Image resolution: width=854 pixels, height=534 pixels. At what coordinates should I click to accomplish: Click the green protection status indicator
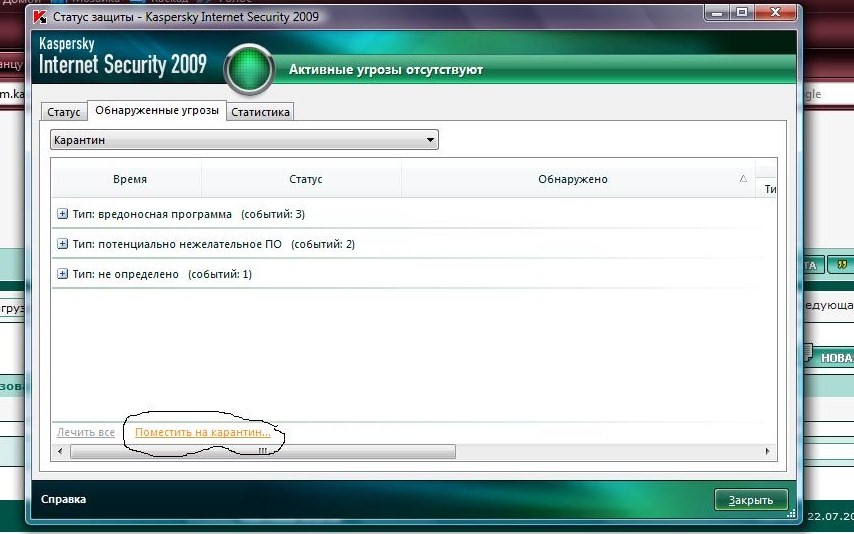249,69
